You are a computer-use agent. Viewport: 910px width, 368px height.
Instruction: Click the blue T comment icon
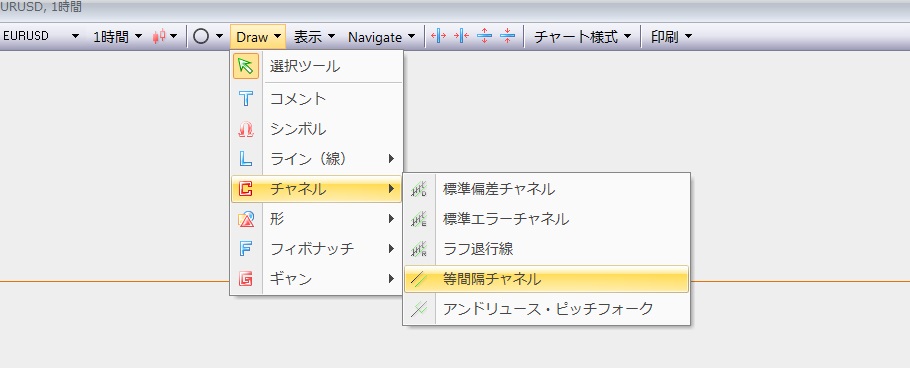[246, 99]
